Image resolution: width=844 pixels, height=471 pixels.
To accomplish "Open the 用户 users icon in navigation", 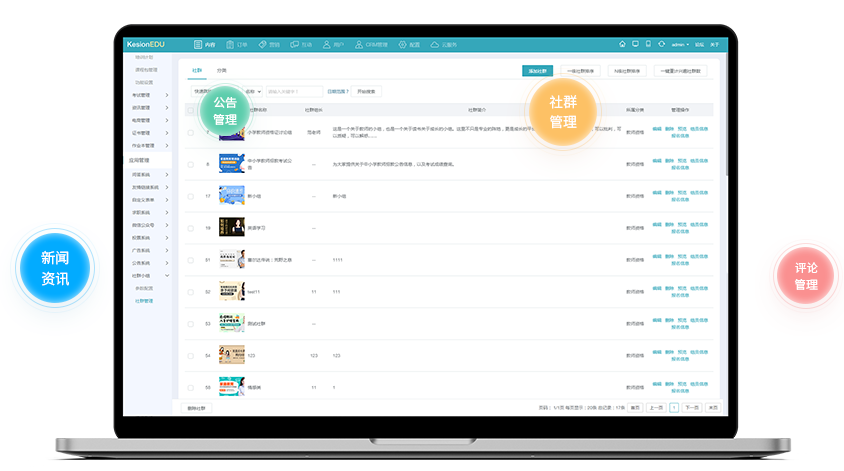I will tap(327, 45).
